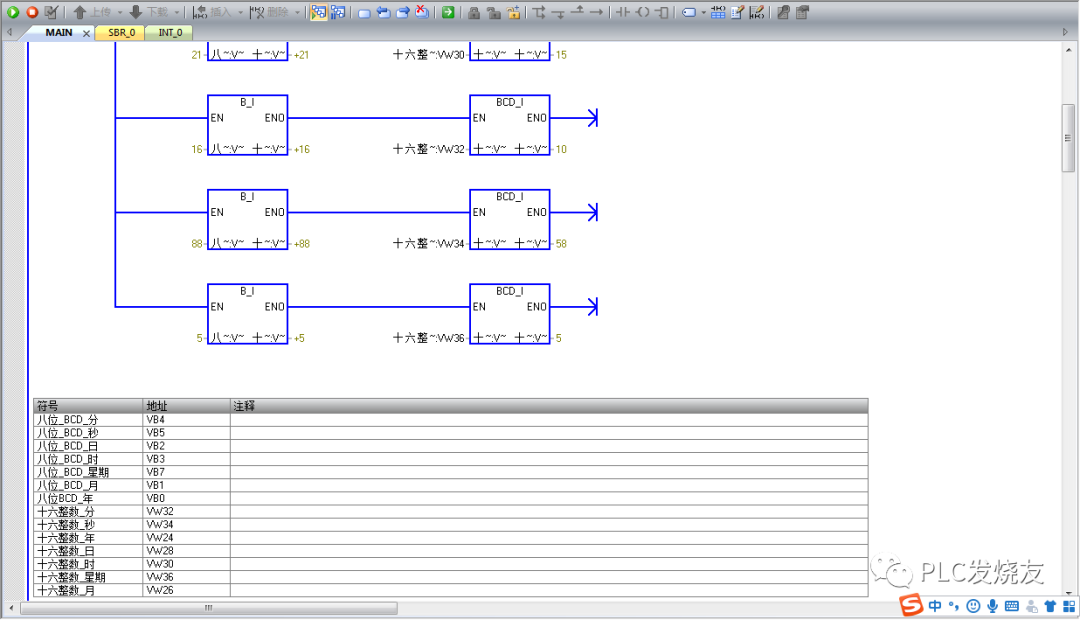This screenshot has width=1080, height=620.
Task: Insert an upward line icon
Action: (577, 11)
